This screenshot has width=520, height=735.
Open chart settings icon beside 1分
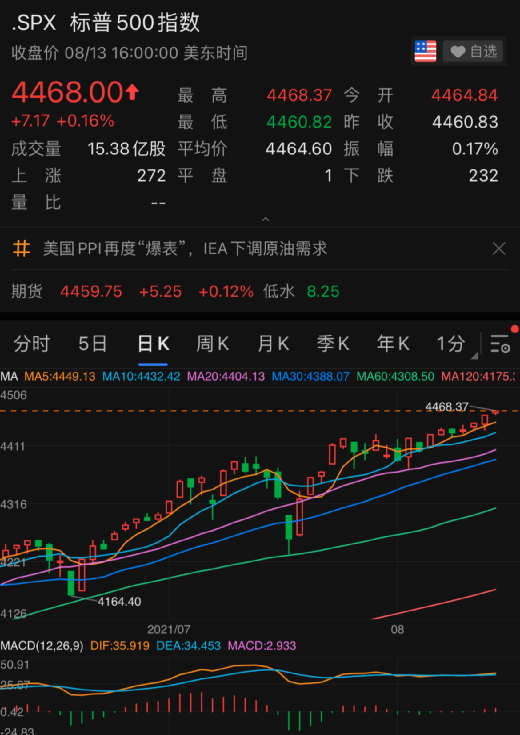pos(500,344)
